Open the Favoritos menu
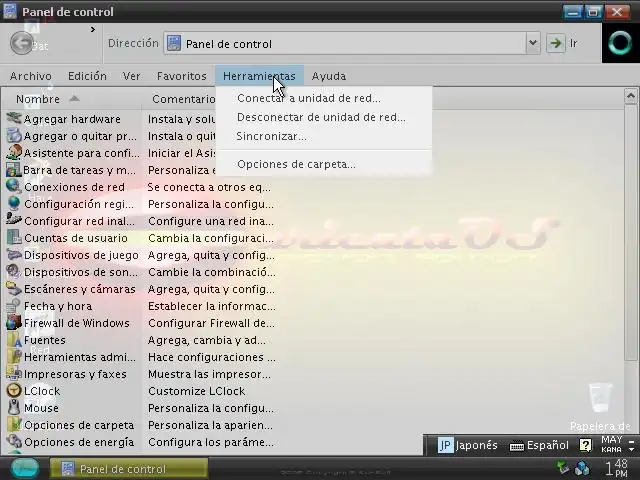This screenshot has width=640, height=480. click(x=182, y=76)
